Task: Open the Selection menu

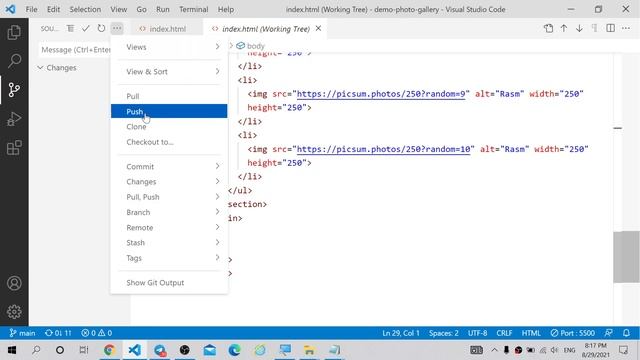Action: pos(85,9)
